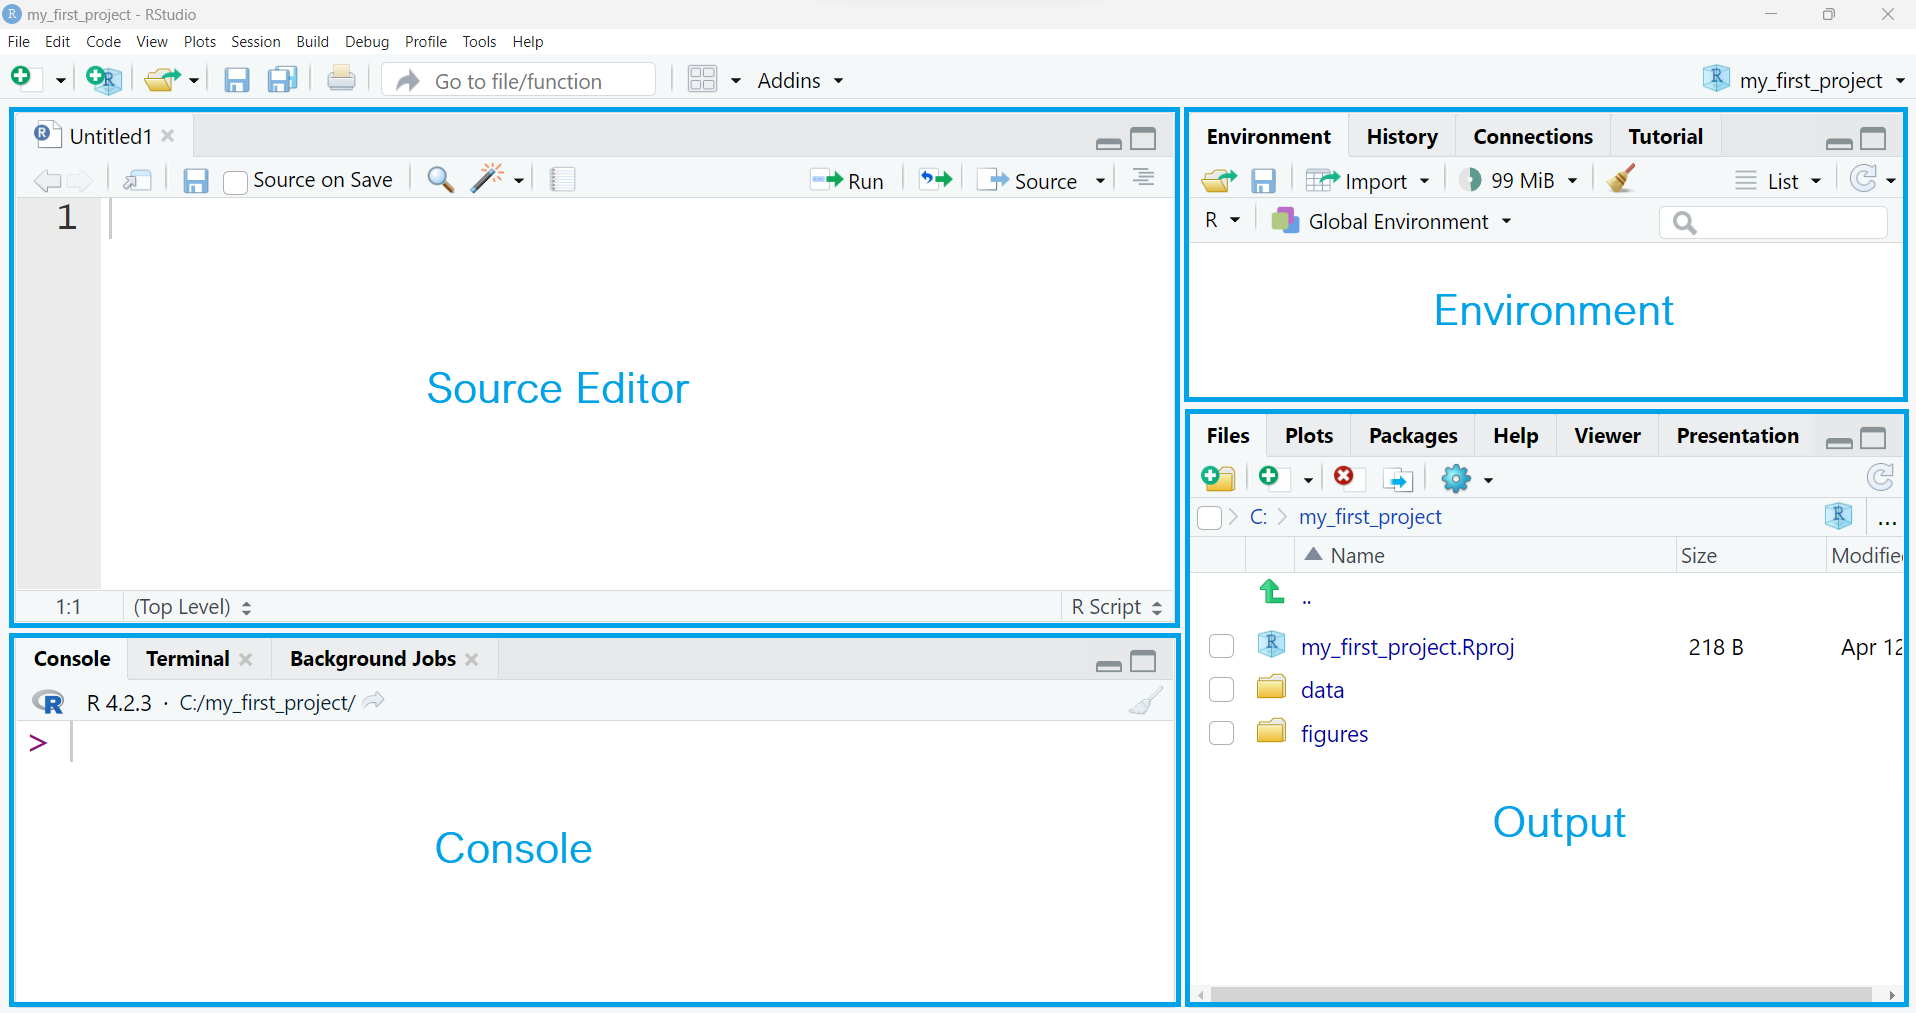This screenshot has width=1916, height=1013.
Task: Clear the console with broom icon
Action: tap(1146, 702)
